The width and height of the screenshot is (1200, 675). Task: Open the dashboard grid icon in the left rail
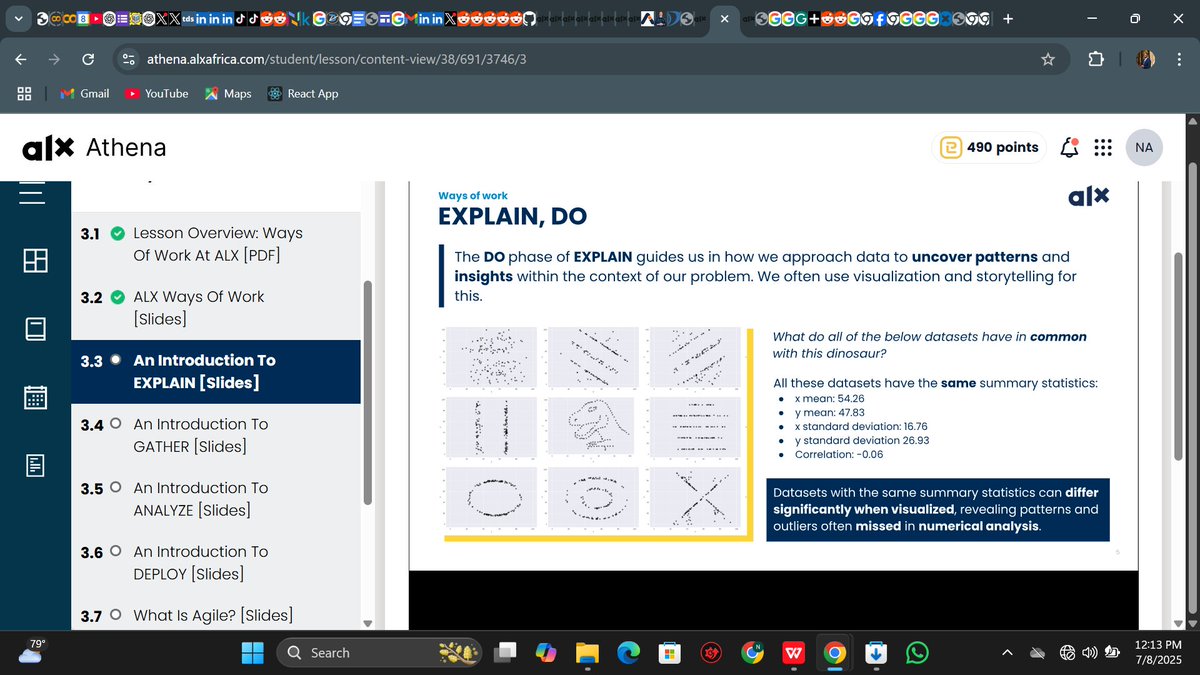(x=36, y=259)
